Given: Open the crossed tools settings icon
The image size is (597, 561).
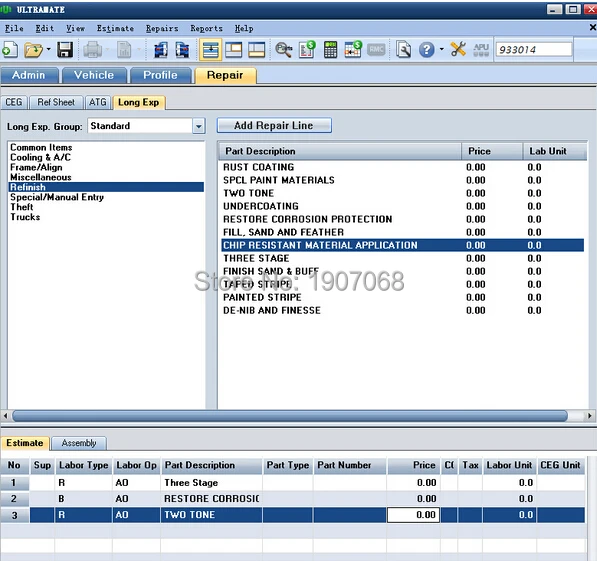Looking at the screenshot, I should coord(458,50).
